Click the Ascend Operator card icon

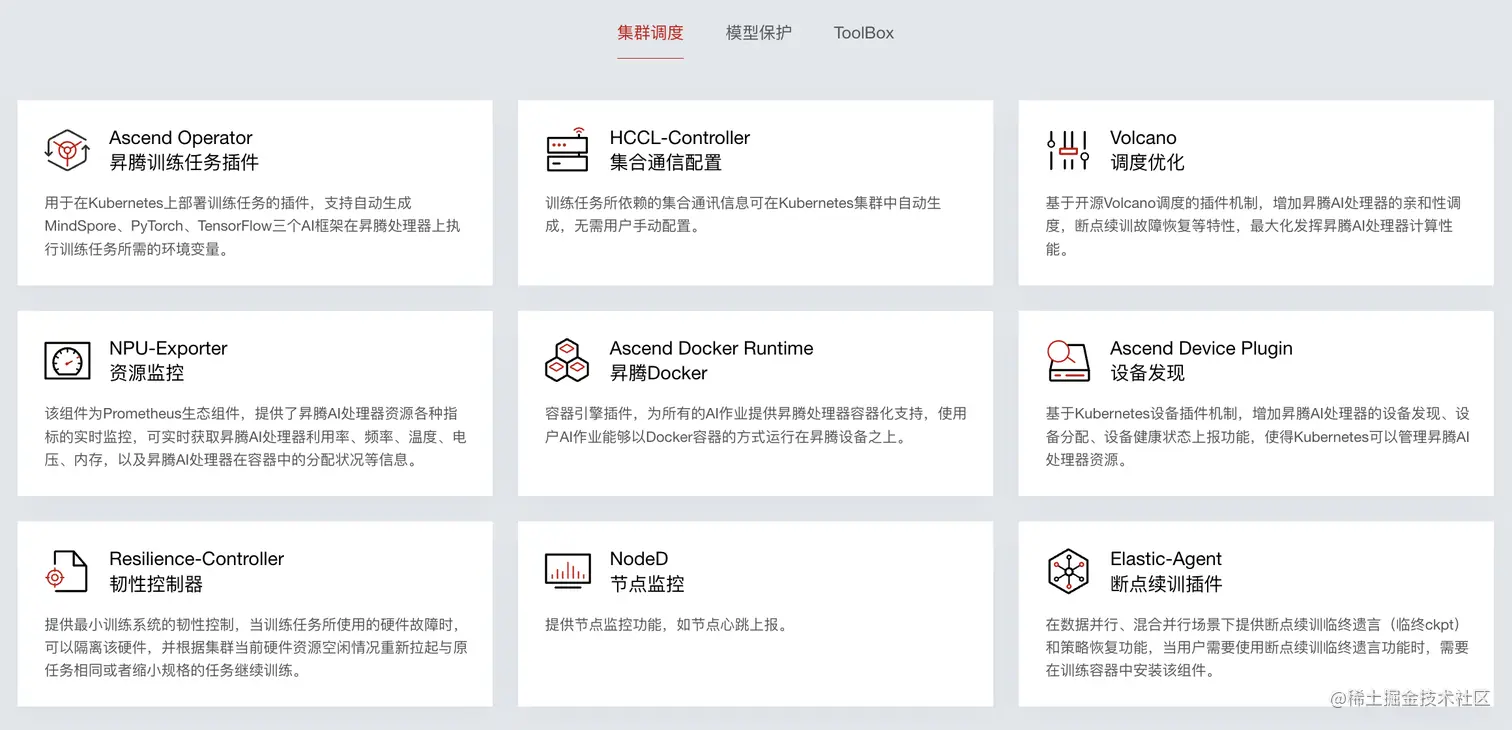(x=67, y=150)
